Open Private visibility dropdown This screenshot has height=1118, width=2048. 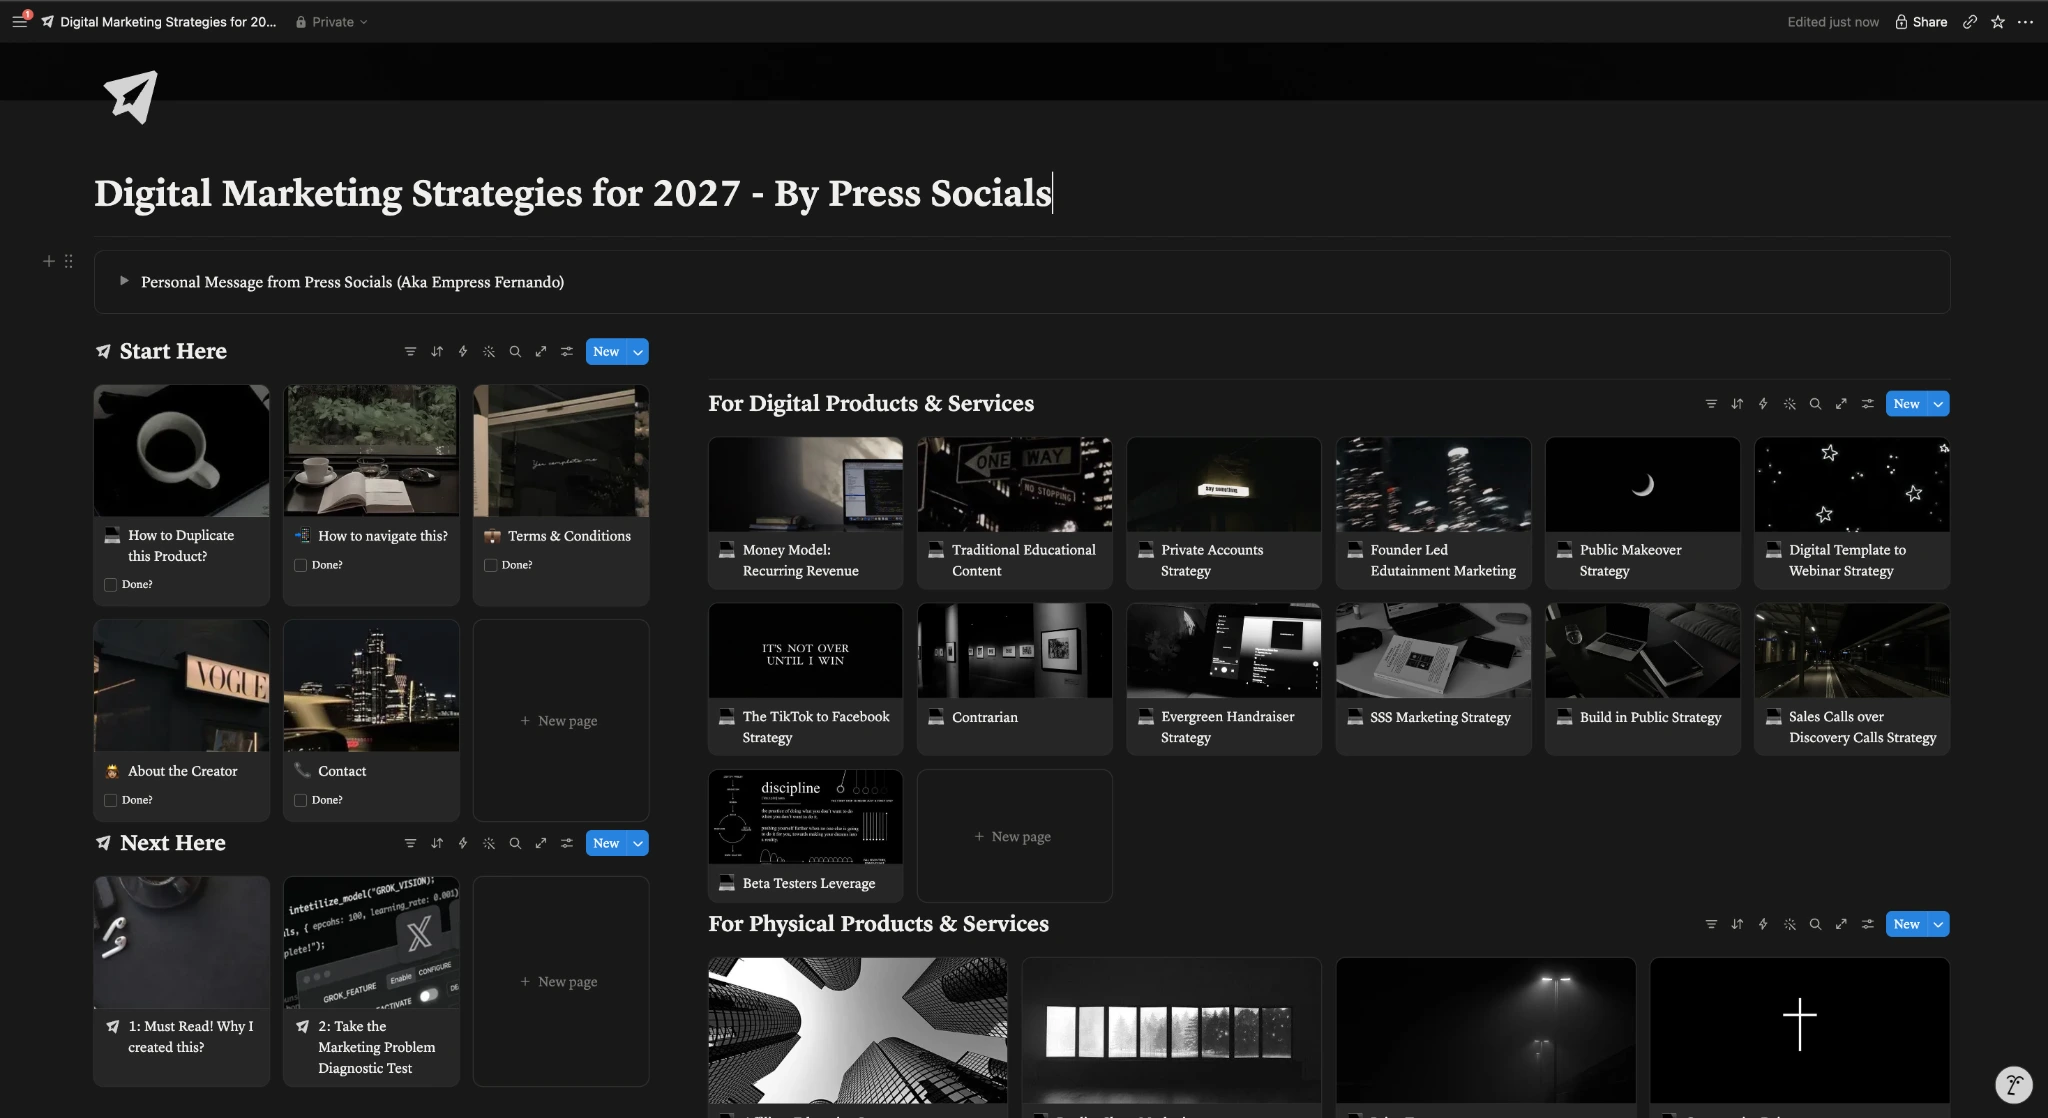click(x=331, y=21)
